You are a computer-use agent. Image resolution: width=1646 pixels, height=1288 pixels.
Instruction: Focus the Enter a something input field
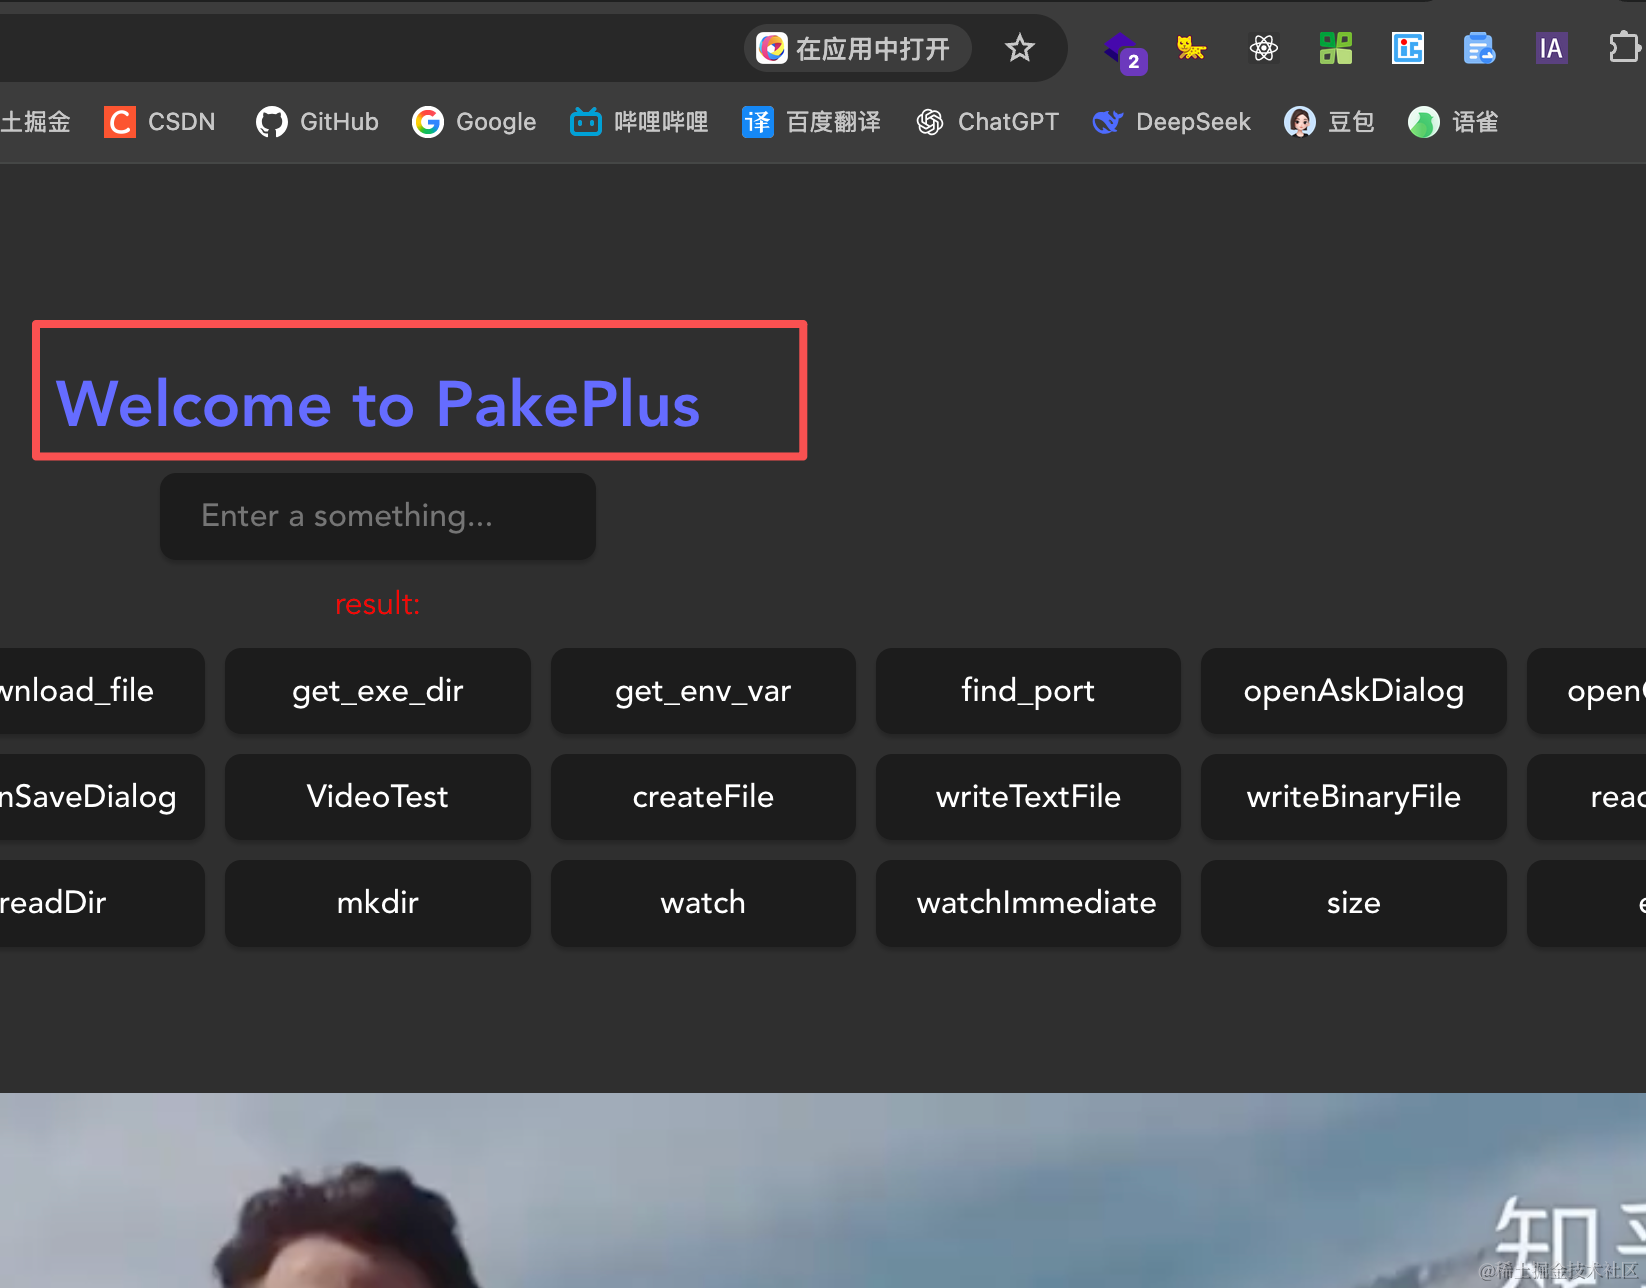pos(378,516)
